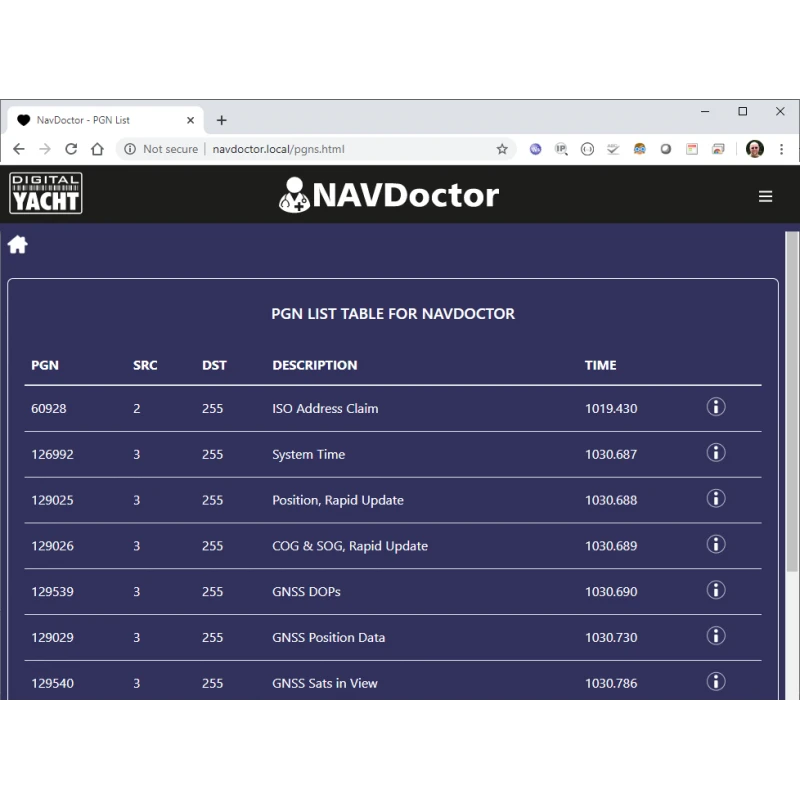Open Chrome's three-dot menu
This screenshot has width=800, height=800.
click(x=781, y=149)
